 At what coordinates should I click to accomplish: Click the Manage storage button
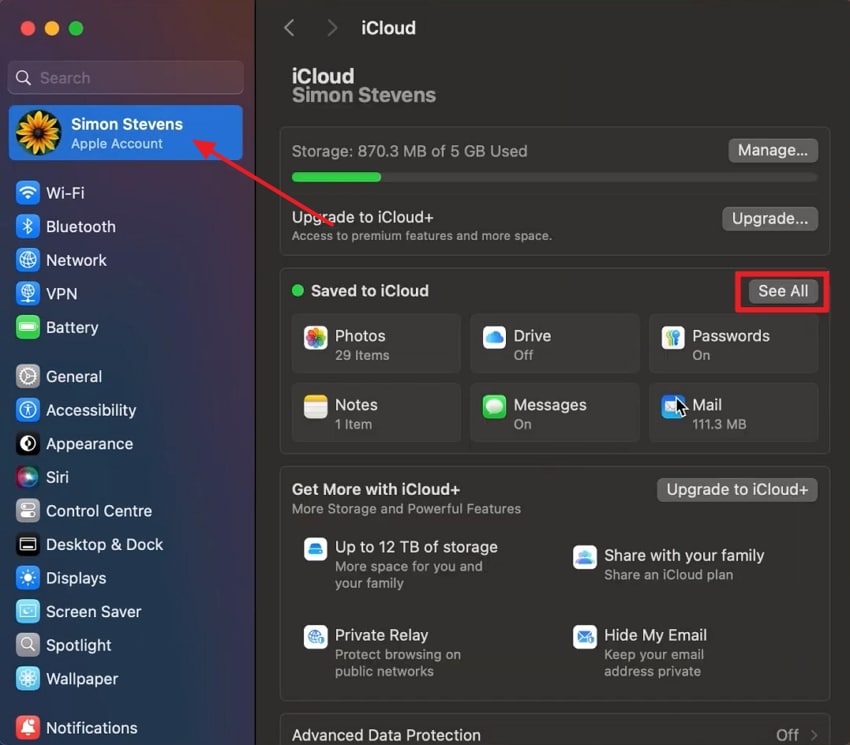tap(772, 151)
